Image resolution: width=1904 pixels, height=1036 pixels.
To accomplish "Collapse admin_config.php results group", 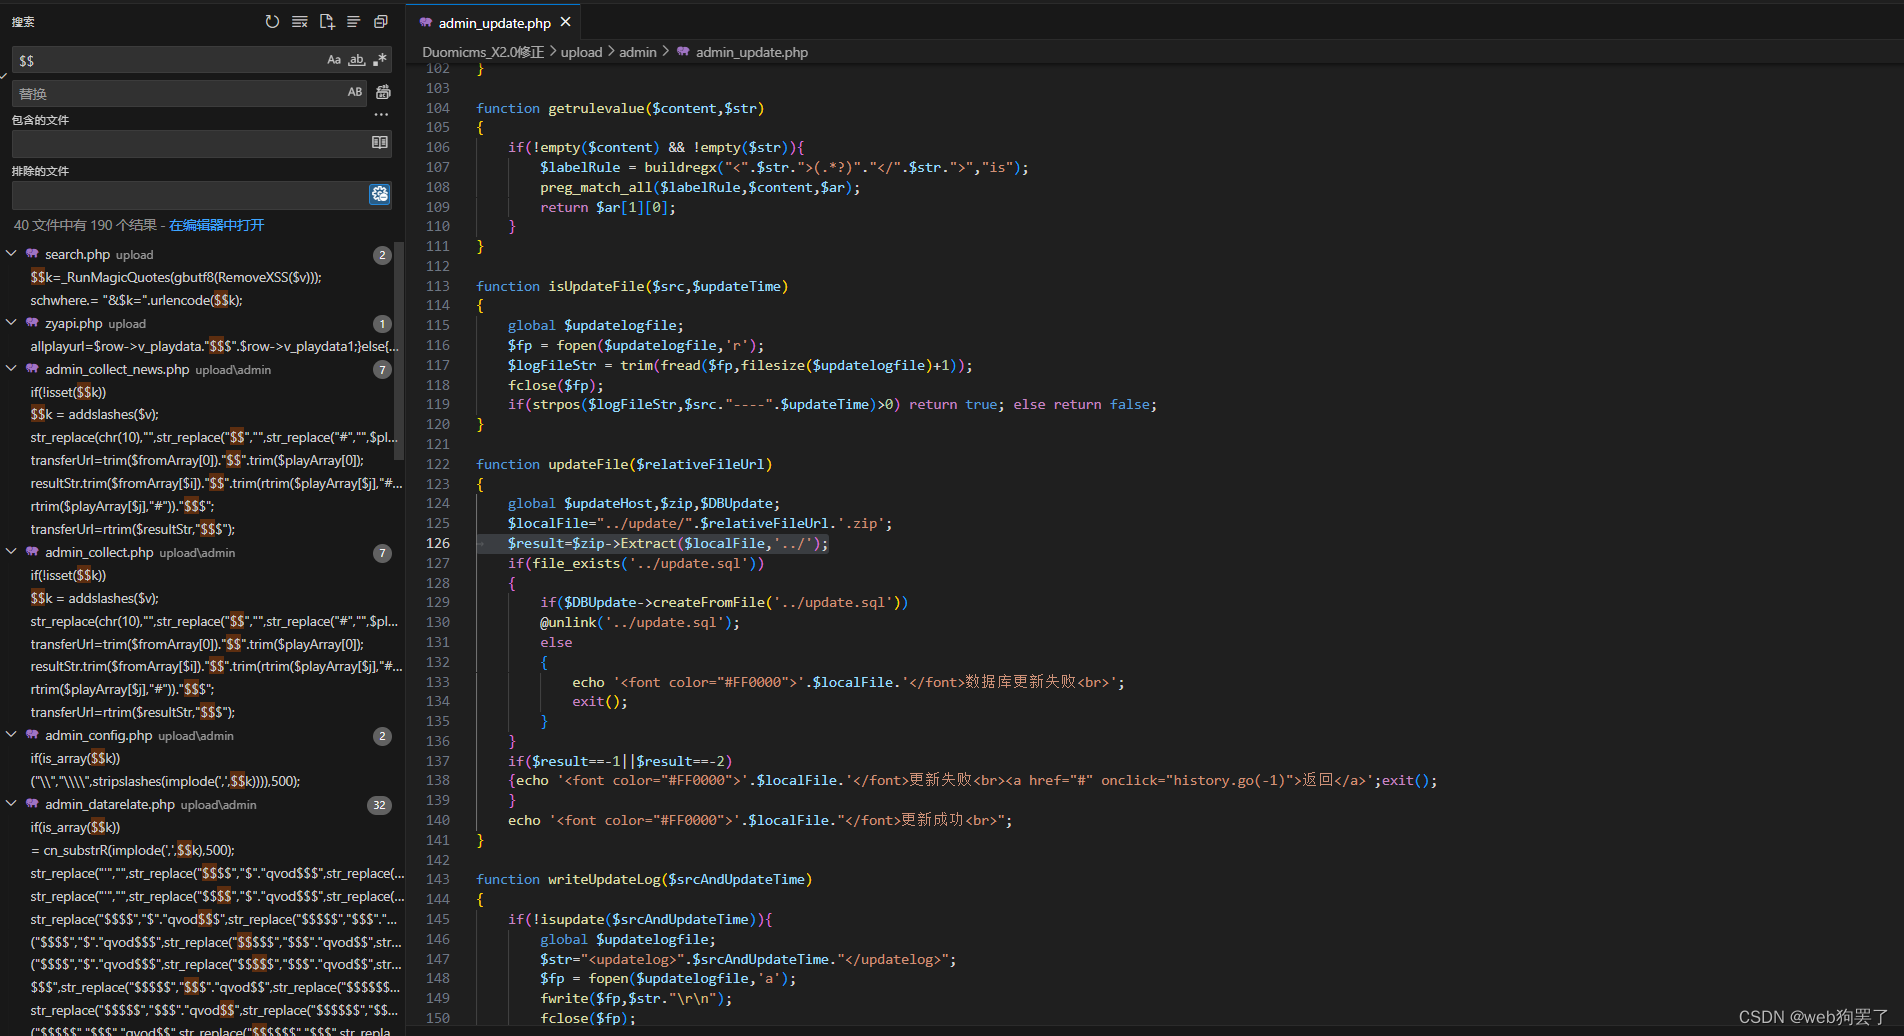I will [12, 735].
